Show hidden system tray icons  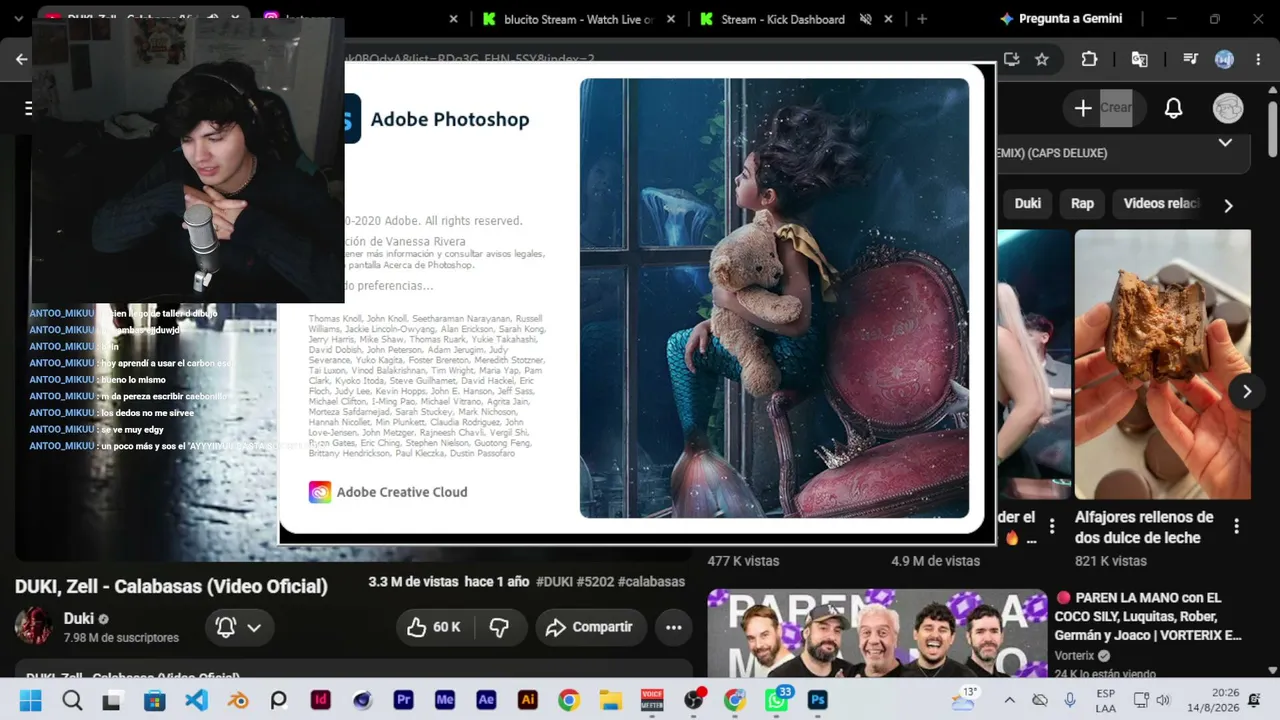click(x=1009, y=700)
